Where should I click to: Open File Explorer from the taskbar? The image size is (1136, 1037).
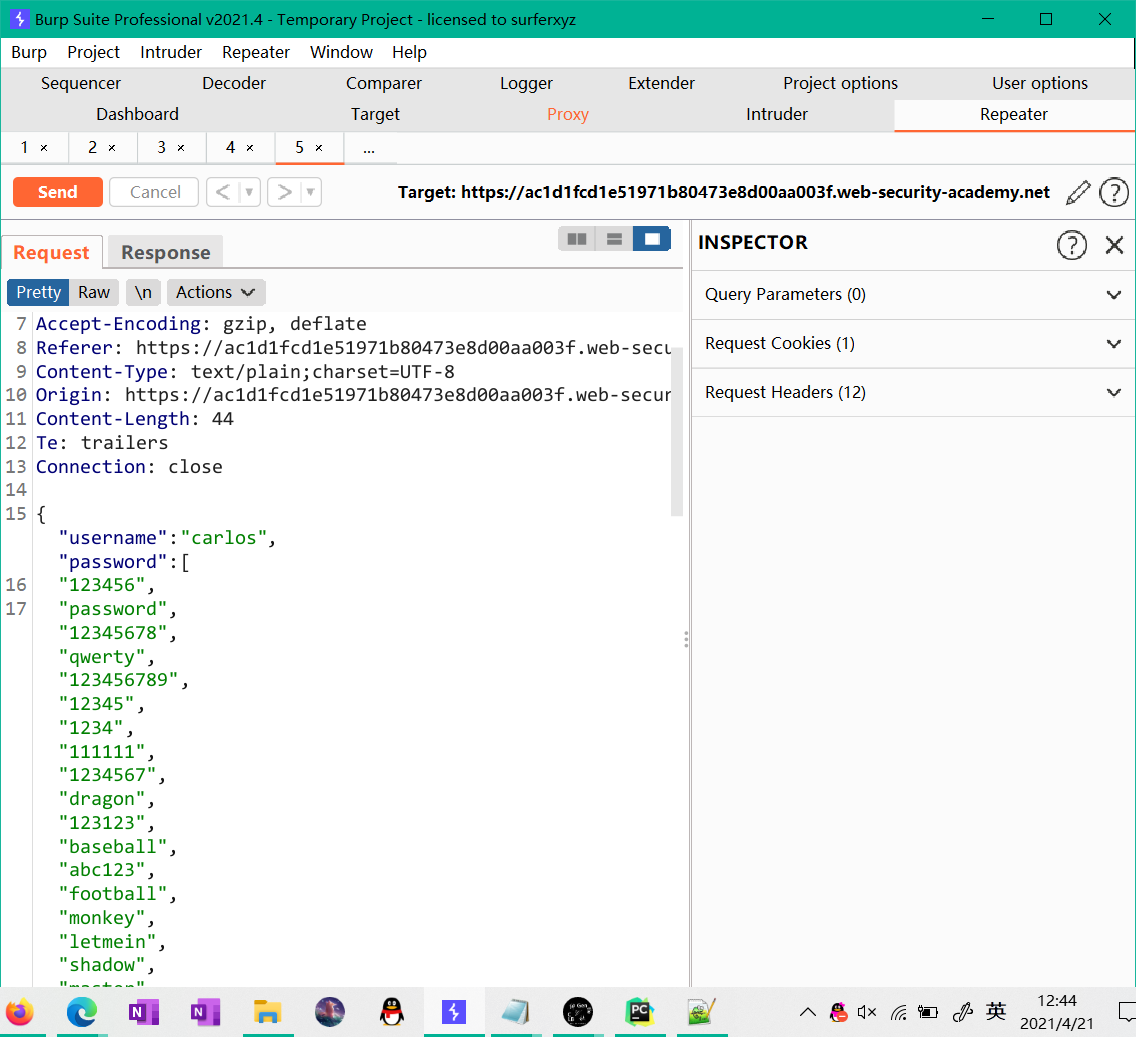coord(267,1012)
